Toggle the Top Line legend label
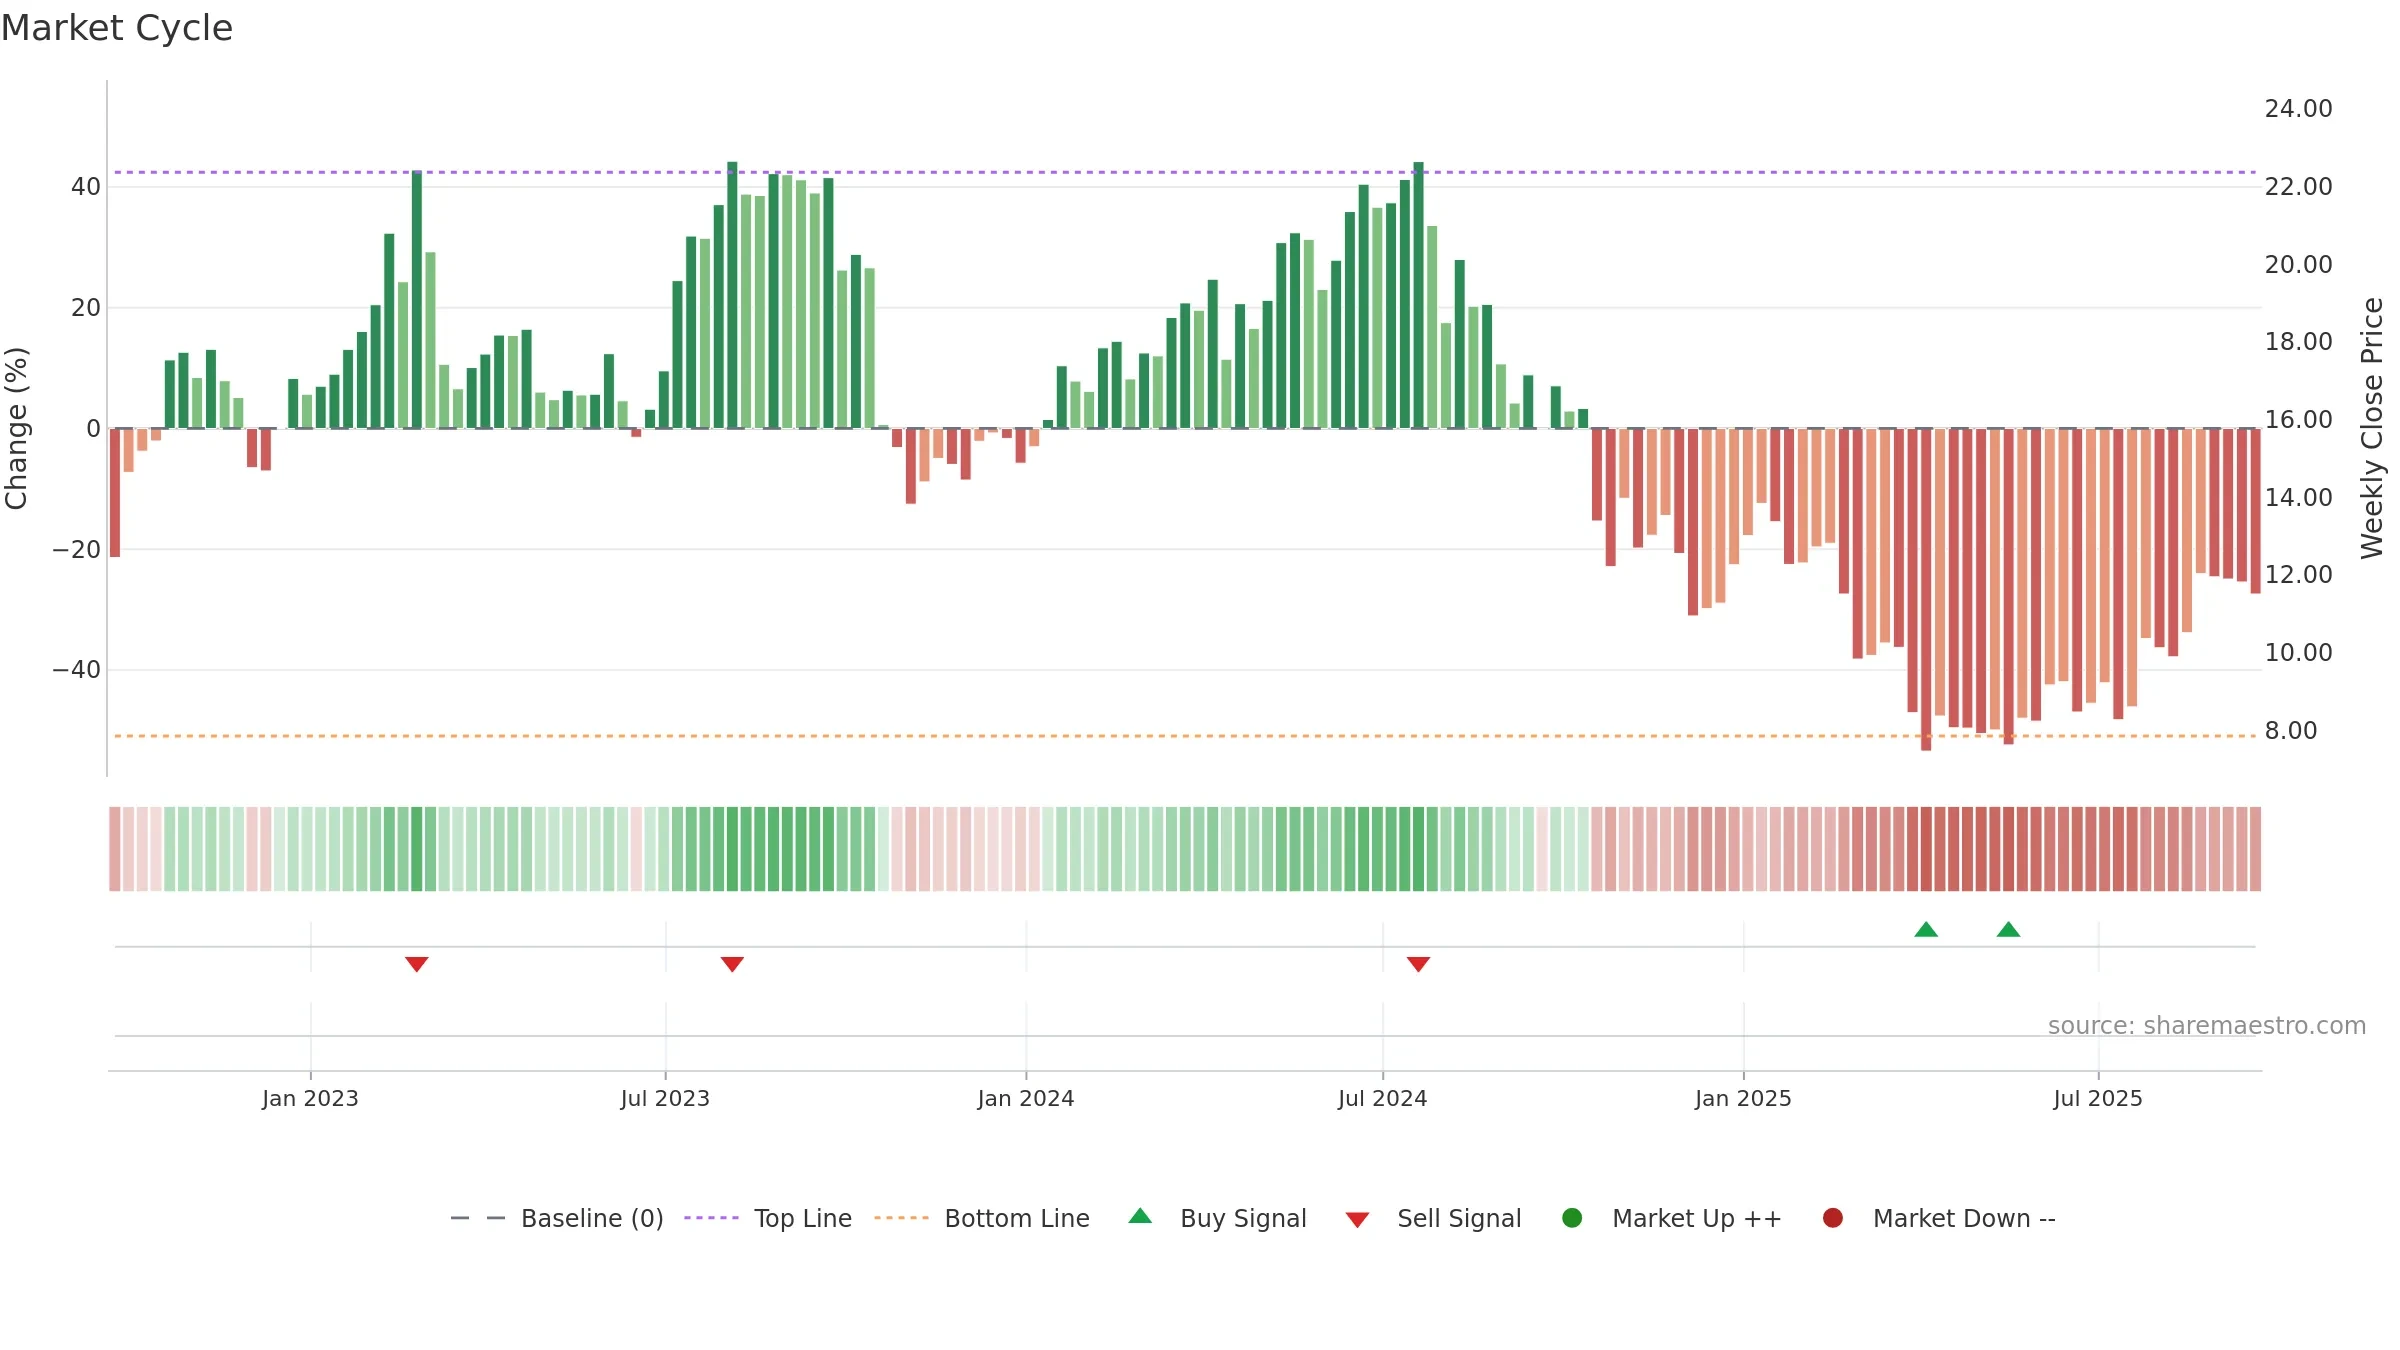The image size is (2400, 1350). point(803,1218)
